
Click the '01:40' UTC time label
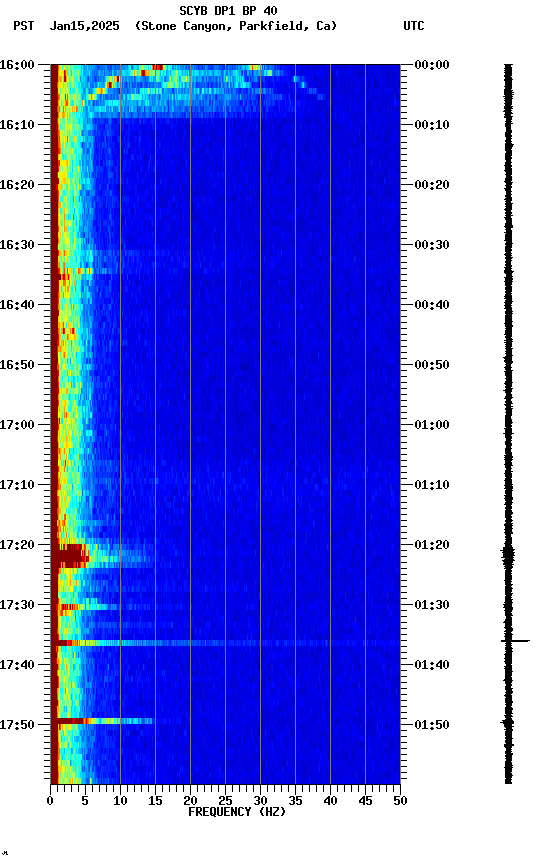tap(432, 665)
